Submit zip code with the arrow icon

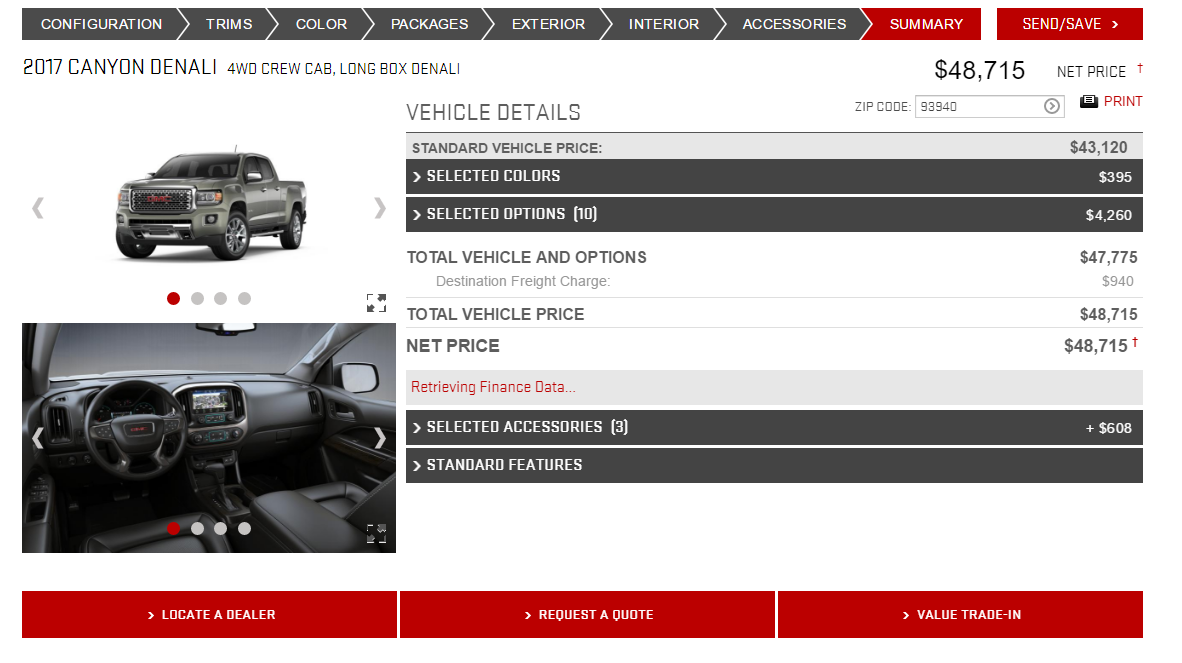[1052, 106]
